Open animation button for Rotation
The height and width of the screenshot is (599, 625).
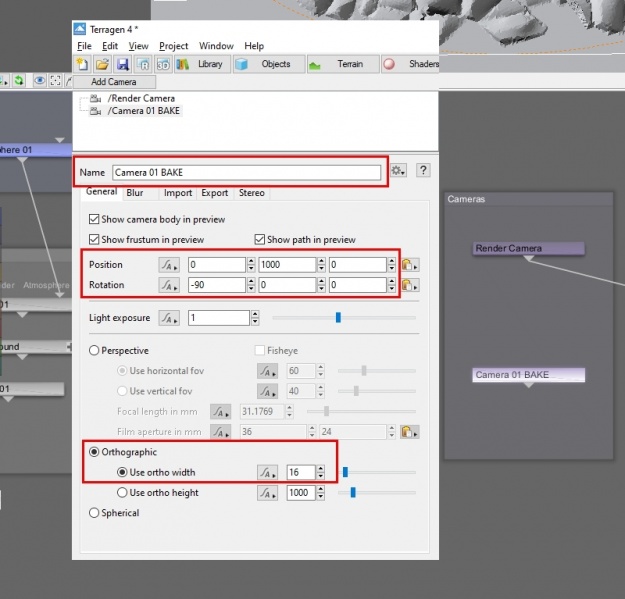169,285
